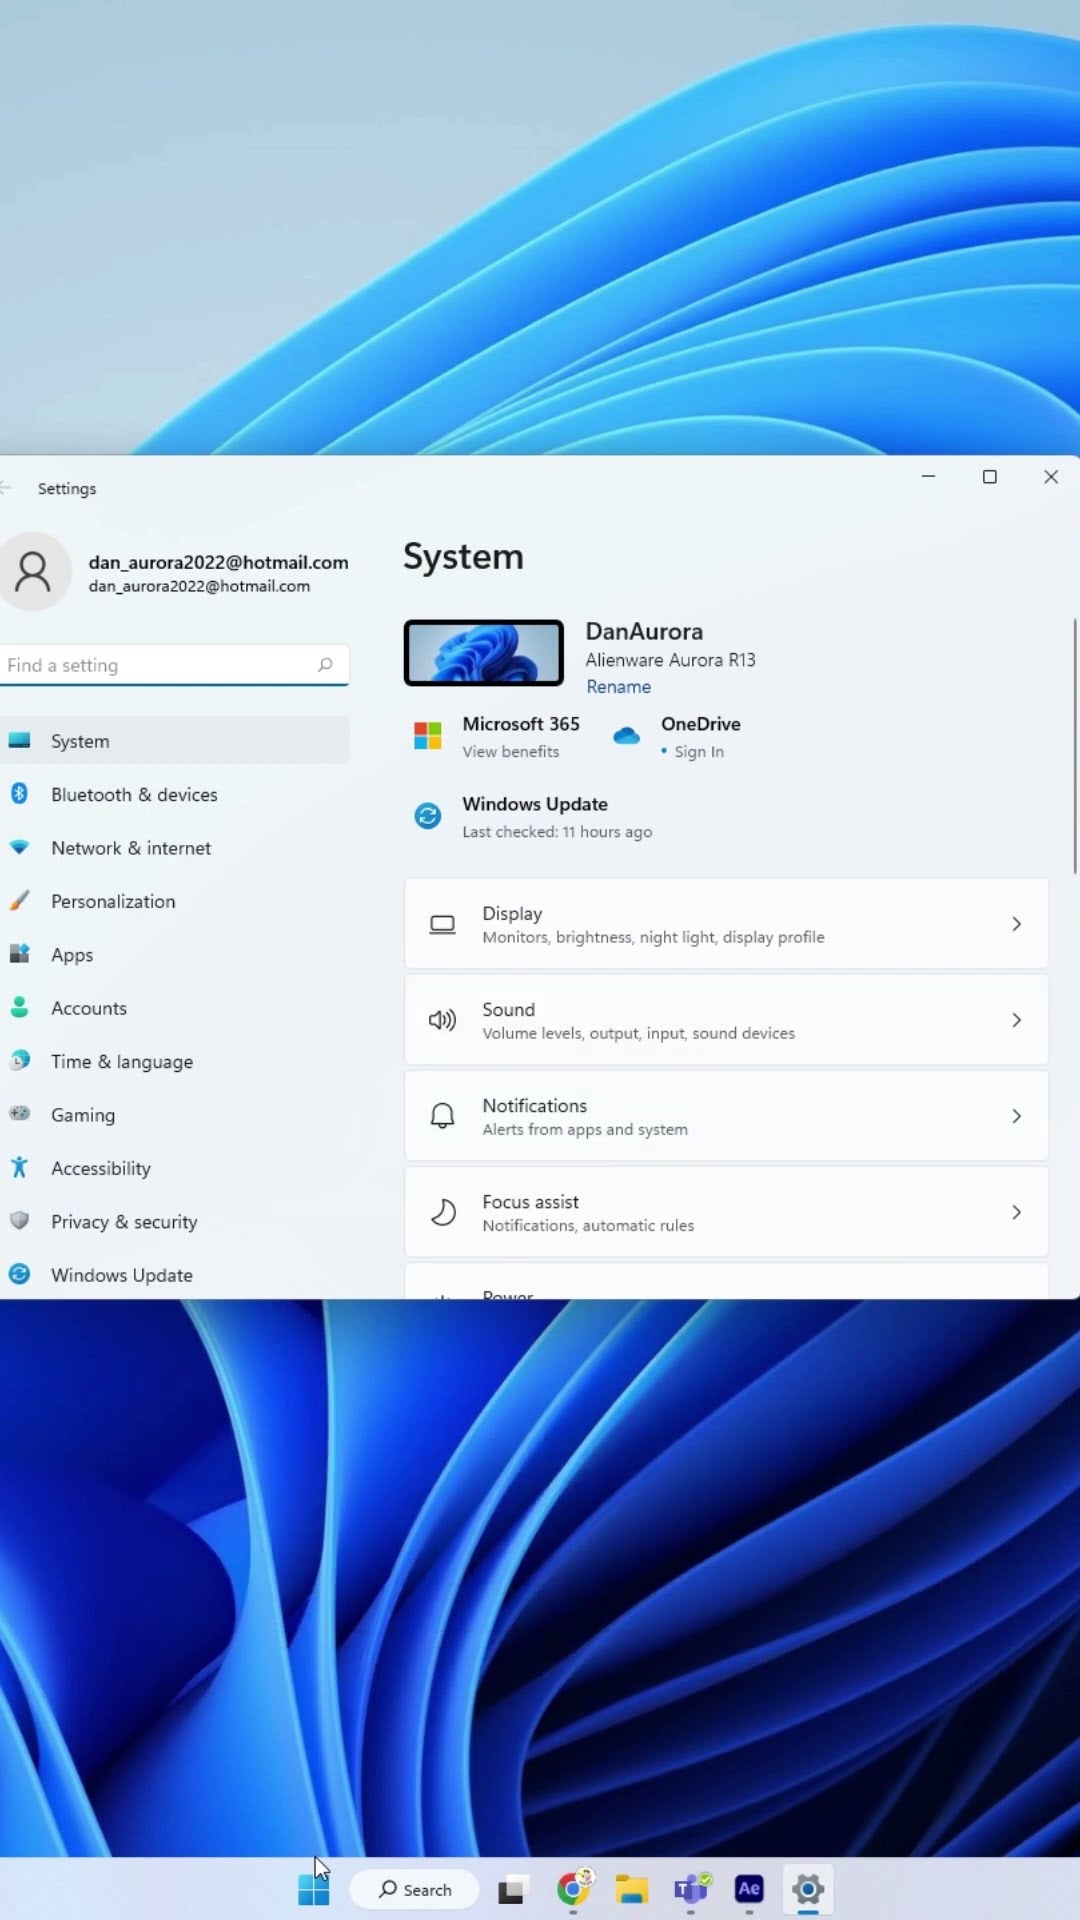The height and width of the screenshot is (1920, 1080).
Task: Open Windows Update last checked status
Action: point(557,832)
